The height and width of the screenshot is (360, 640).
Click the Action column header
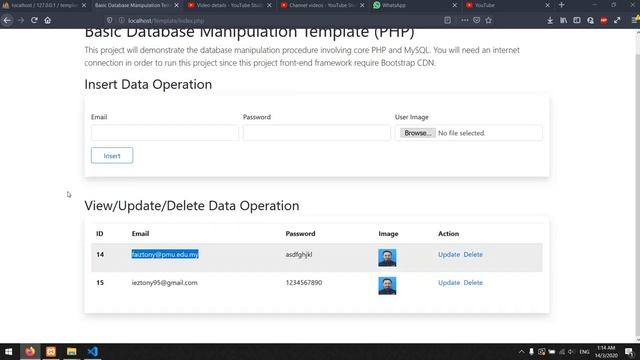[448, 233]
